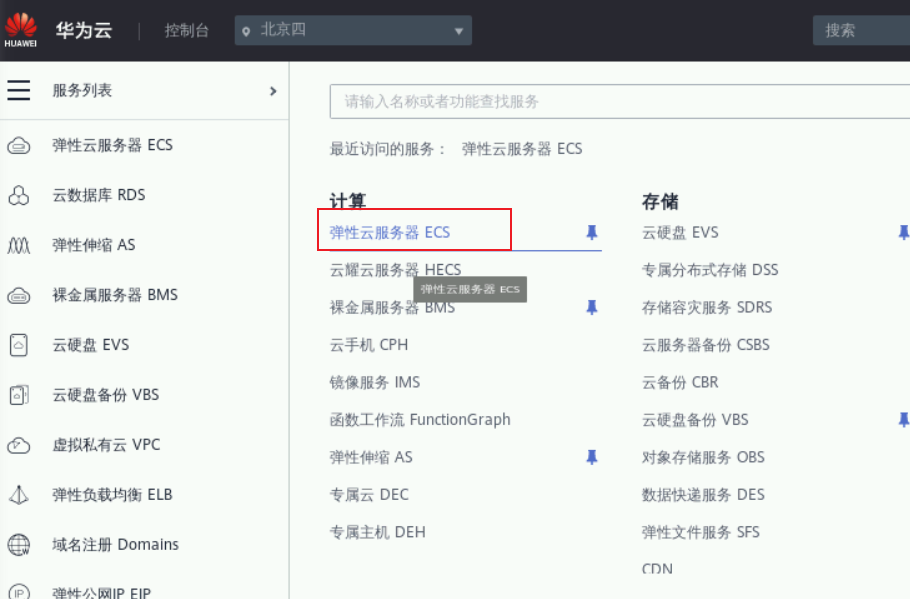Image resolution: width=910 pixels, height=599 pixels.
Task: Open the hamburger menu icon beside 服务列表
Action: point(19,90)
